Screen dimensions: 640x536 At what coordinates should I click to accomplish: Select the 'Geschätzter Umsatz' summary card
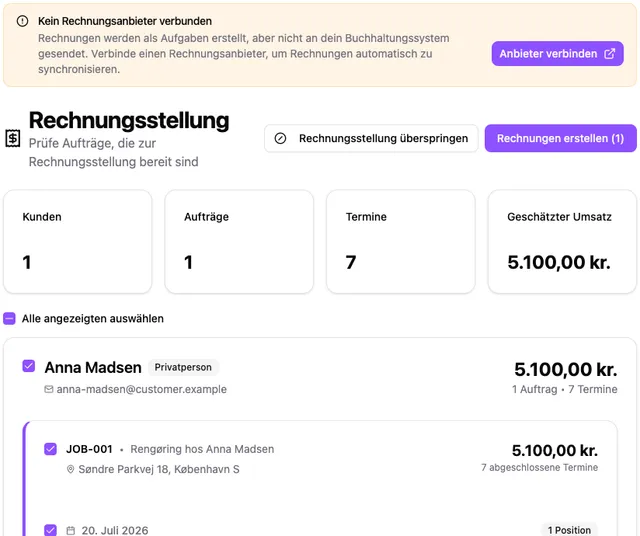pyautogui.click(x=562, y=242)
